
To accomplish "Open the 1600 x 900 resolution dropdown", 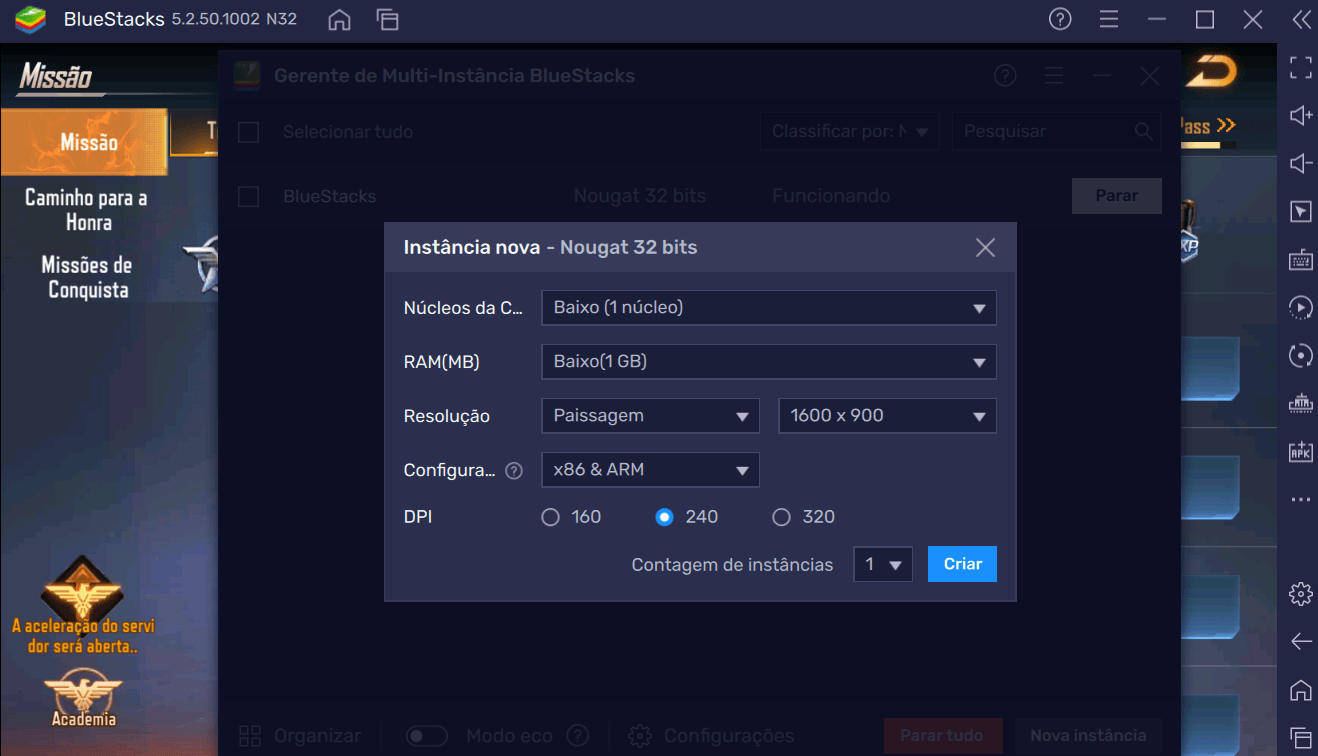I will coord(887,416).
